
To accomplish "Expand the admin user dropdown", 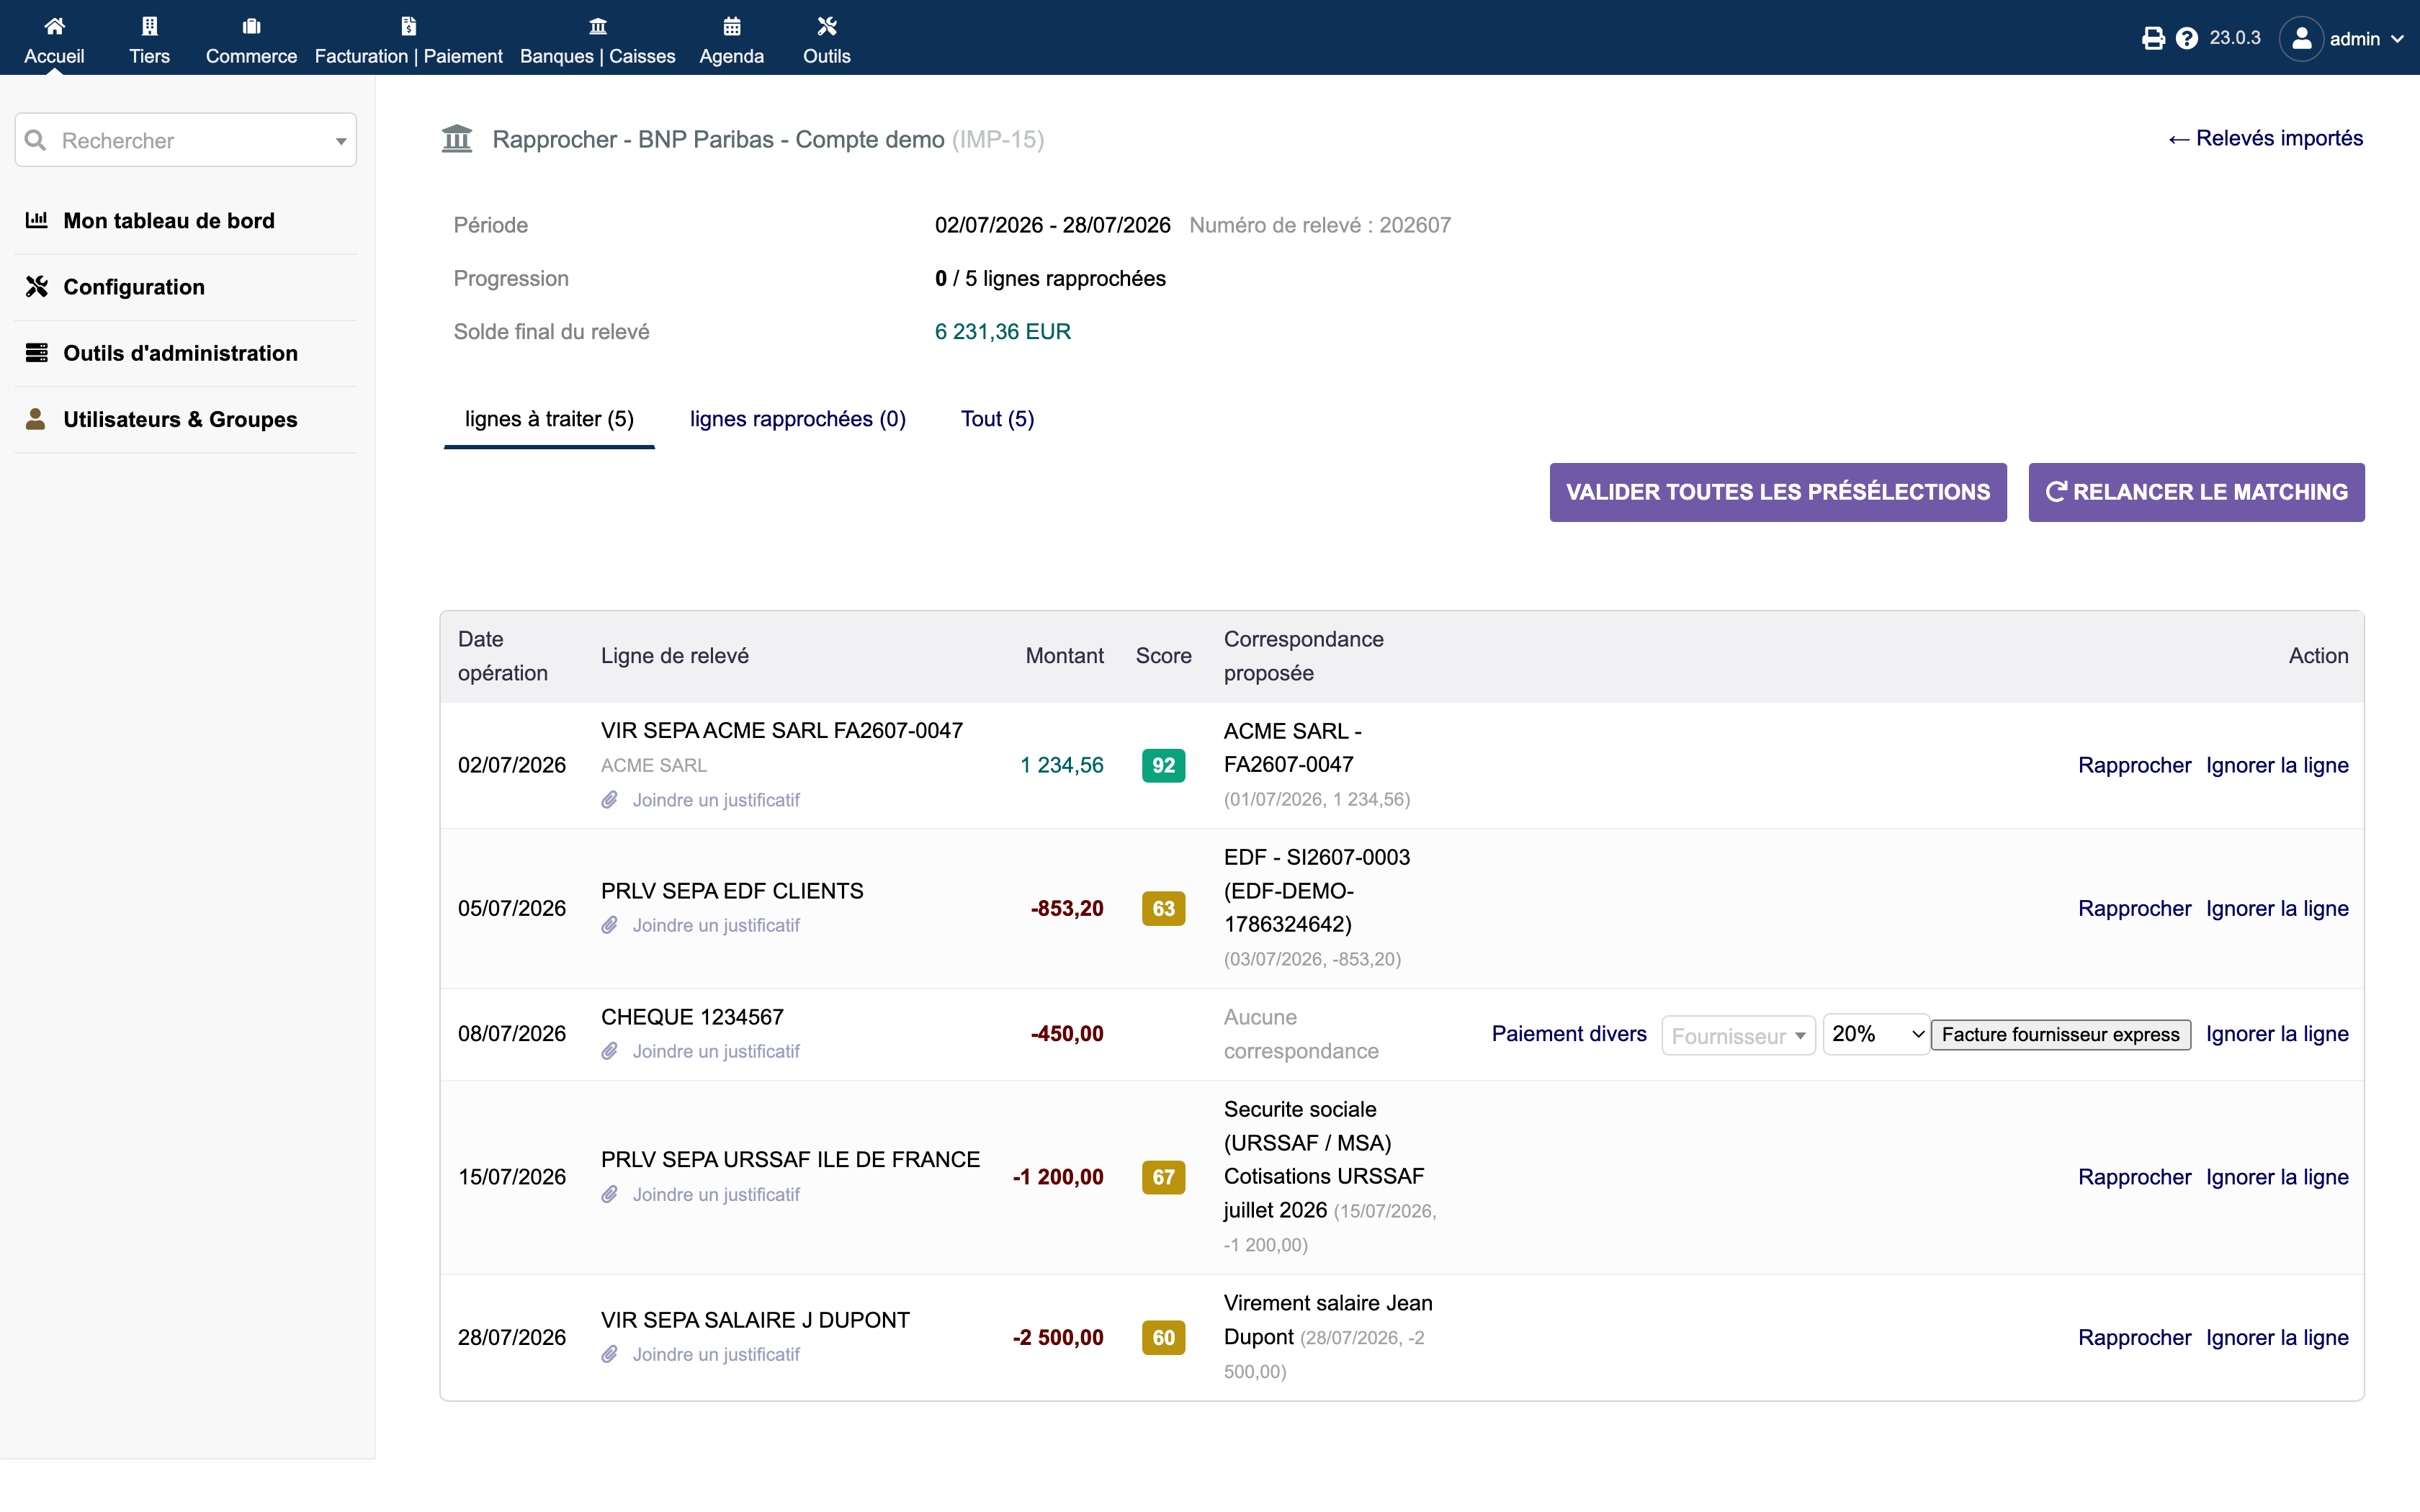I will 2342,38.
